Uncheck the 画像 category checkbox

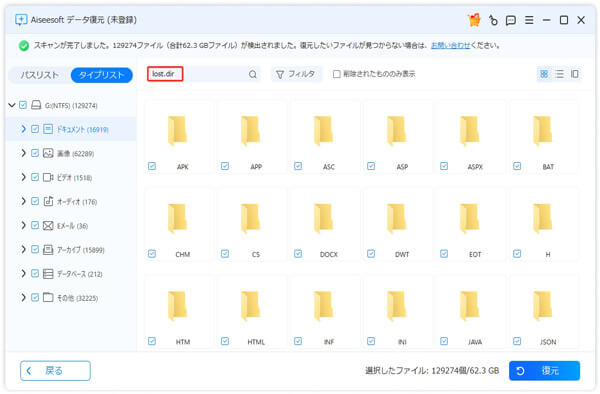coord(35,153)
